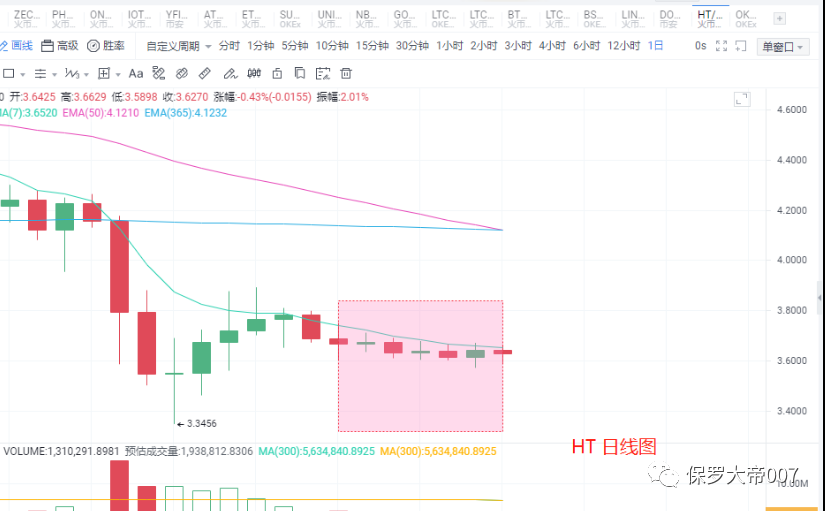The width and height of the screenshot is (825, 511).
Task: Click the chain link tool icon
Action: [x=182, y=74]
